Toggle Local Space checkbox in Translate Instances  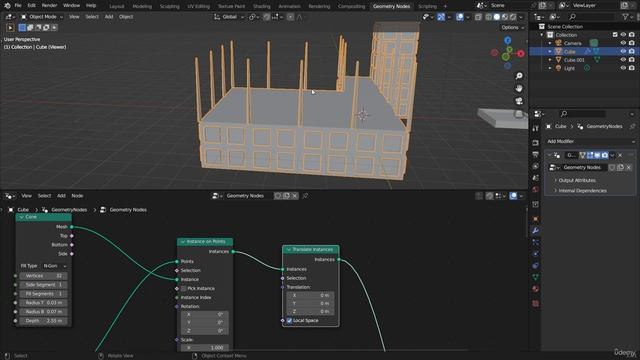pos(289,320)
